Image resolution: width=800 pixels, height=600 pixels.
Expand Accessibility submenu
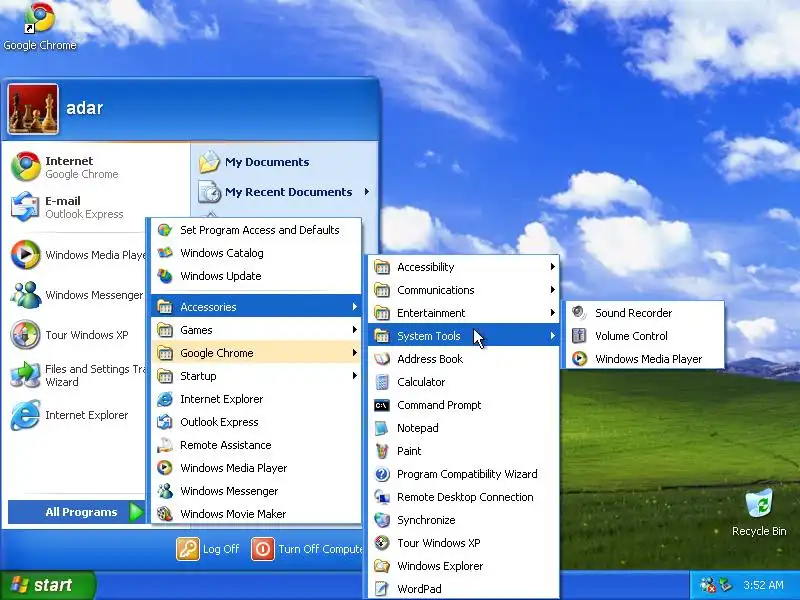[x=464, y=267]
